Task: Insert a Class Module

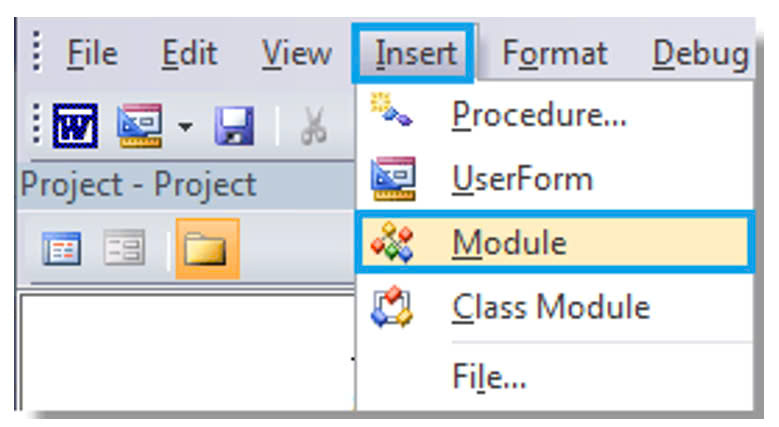Action: tap(550, 307)
